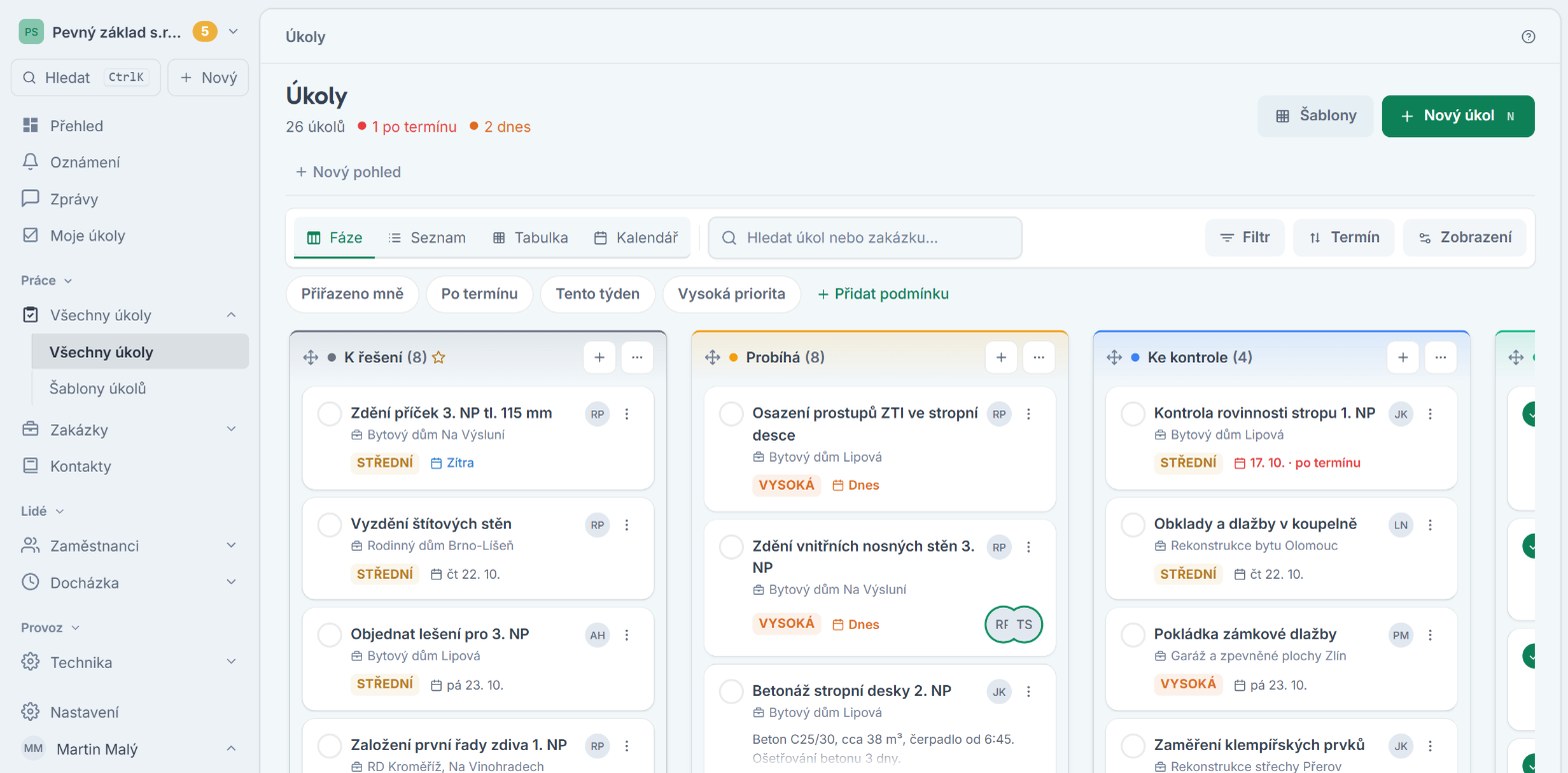Image resolution: width=1568 pixels, height=773 pixels.
Task: Add a task to the Ke kontrole column
Action: point(1403,357)
